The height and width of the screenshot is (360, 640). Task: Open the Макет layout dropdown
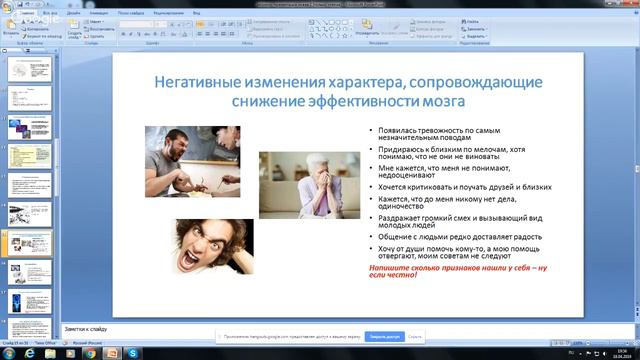95,22
